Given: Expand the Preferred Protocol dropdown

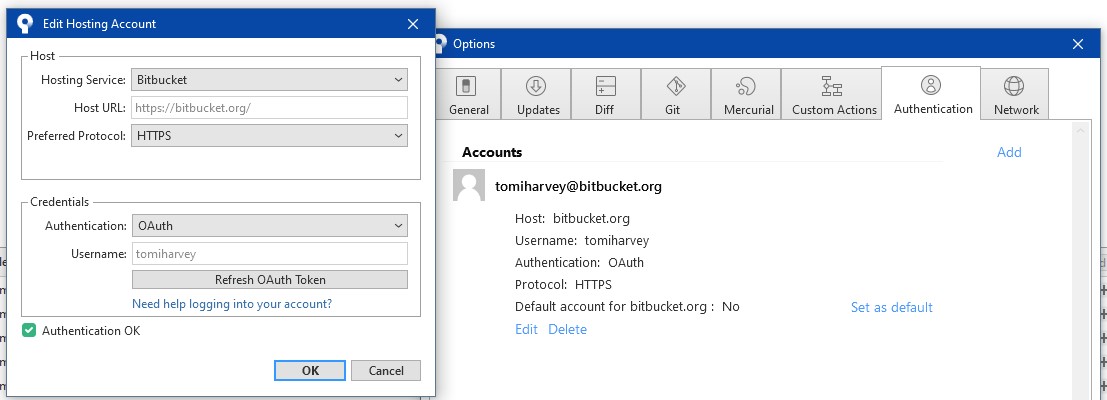Looking at the screenshot, I should 270,135.
